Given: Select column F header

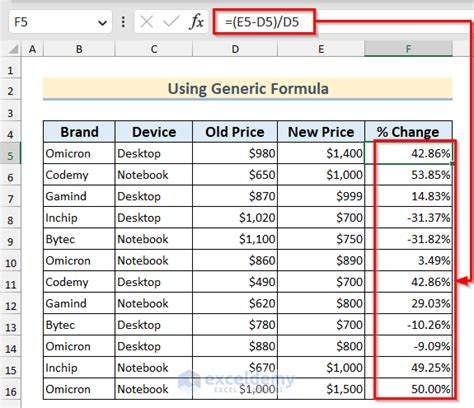Looking at the screenshot, I should point(408,49).
